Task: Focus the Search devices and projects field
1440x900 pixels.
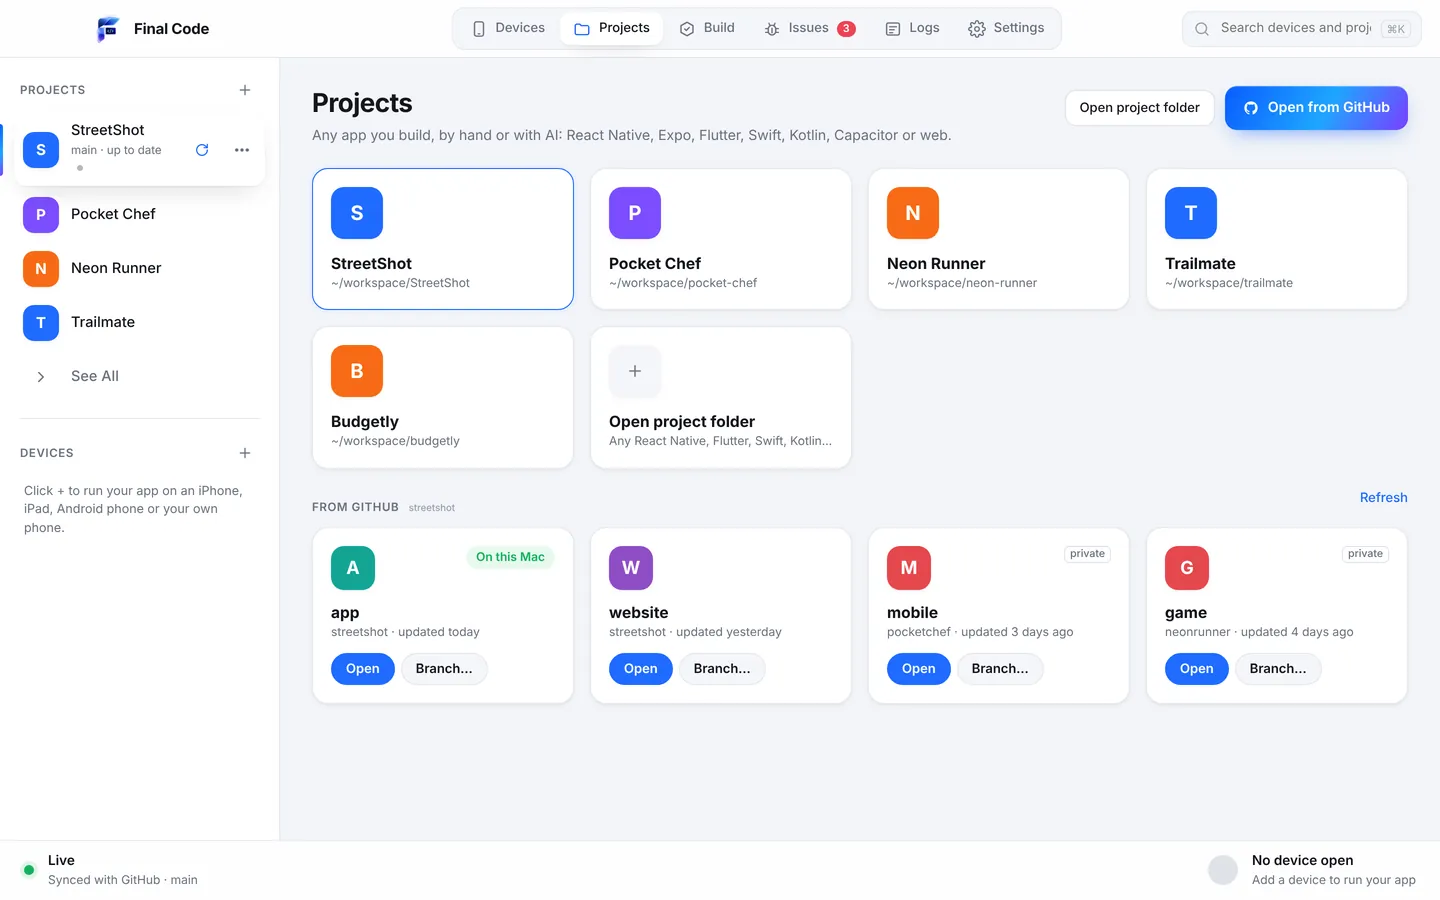Action: click(1302, 29)
